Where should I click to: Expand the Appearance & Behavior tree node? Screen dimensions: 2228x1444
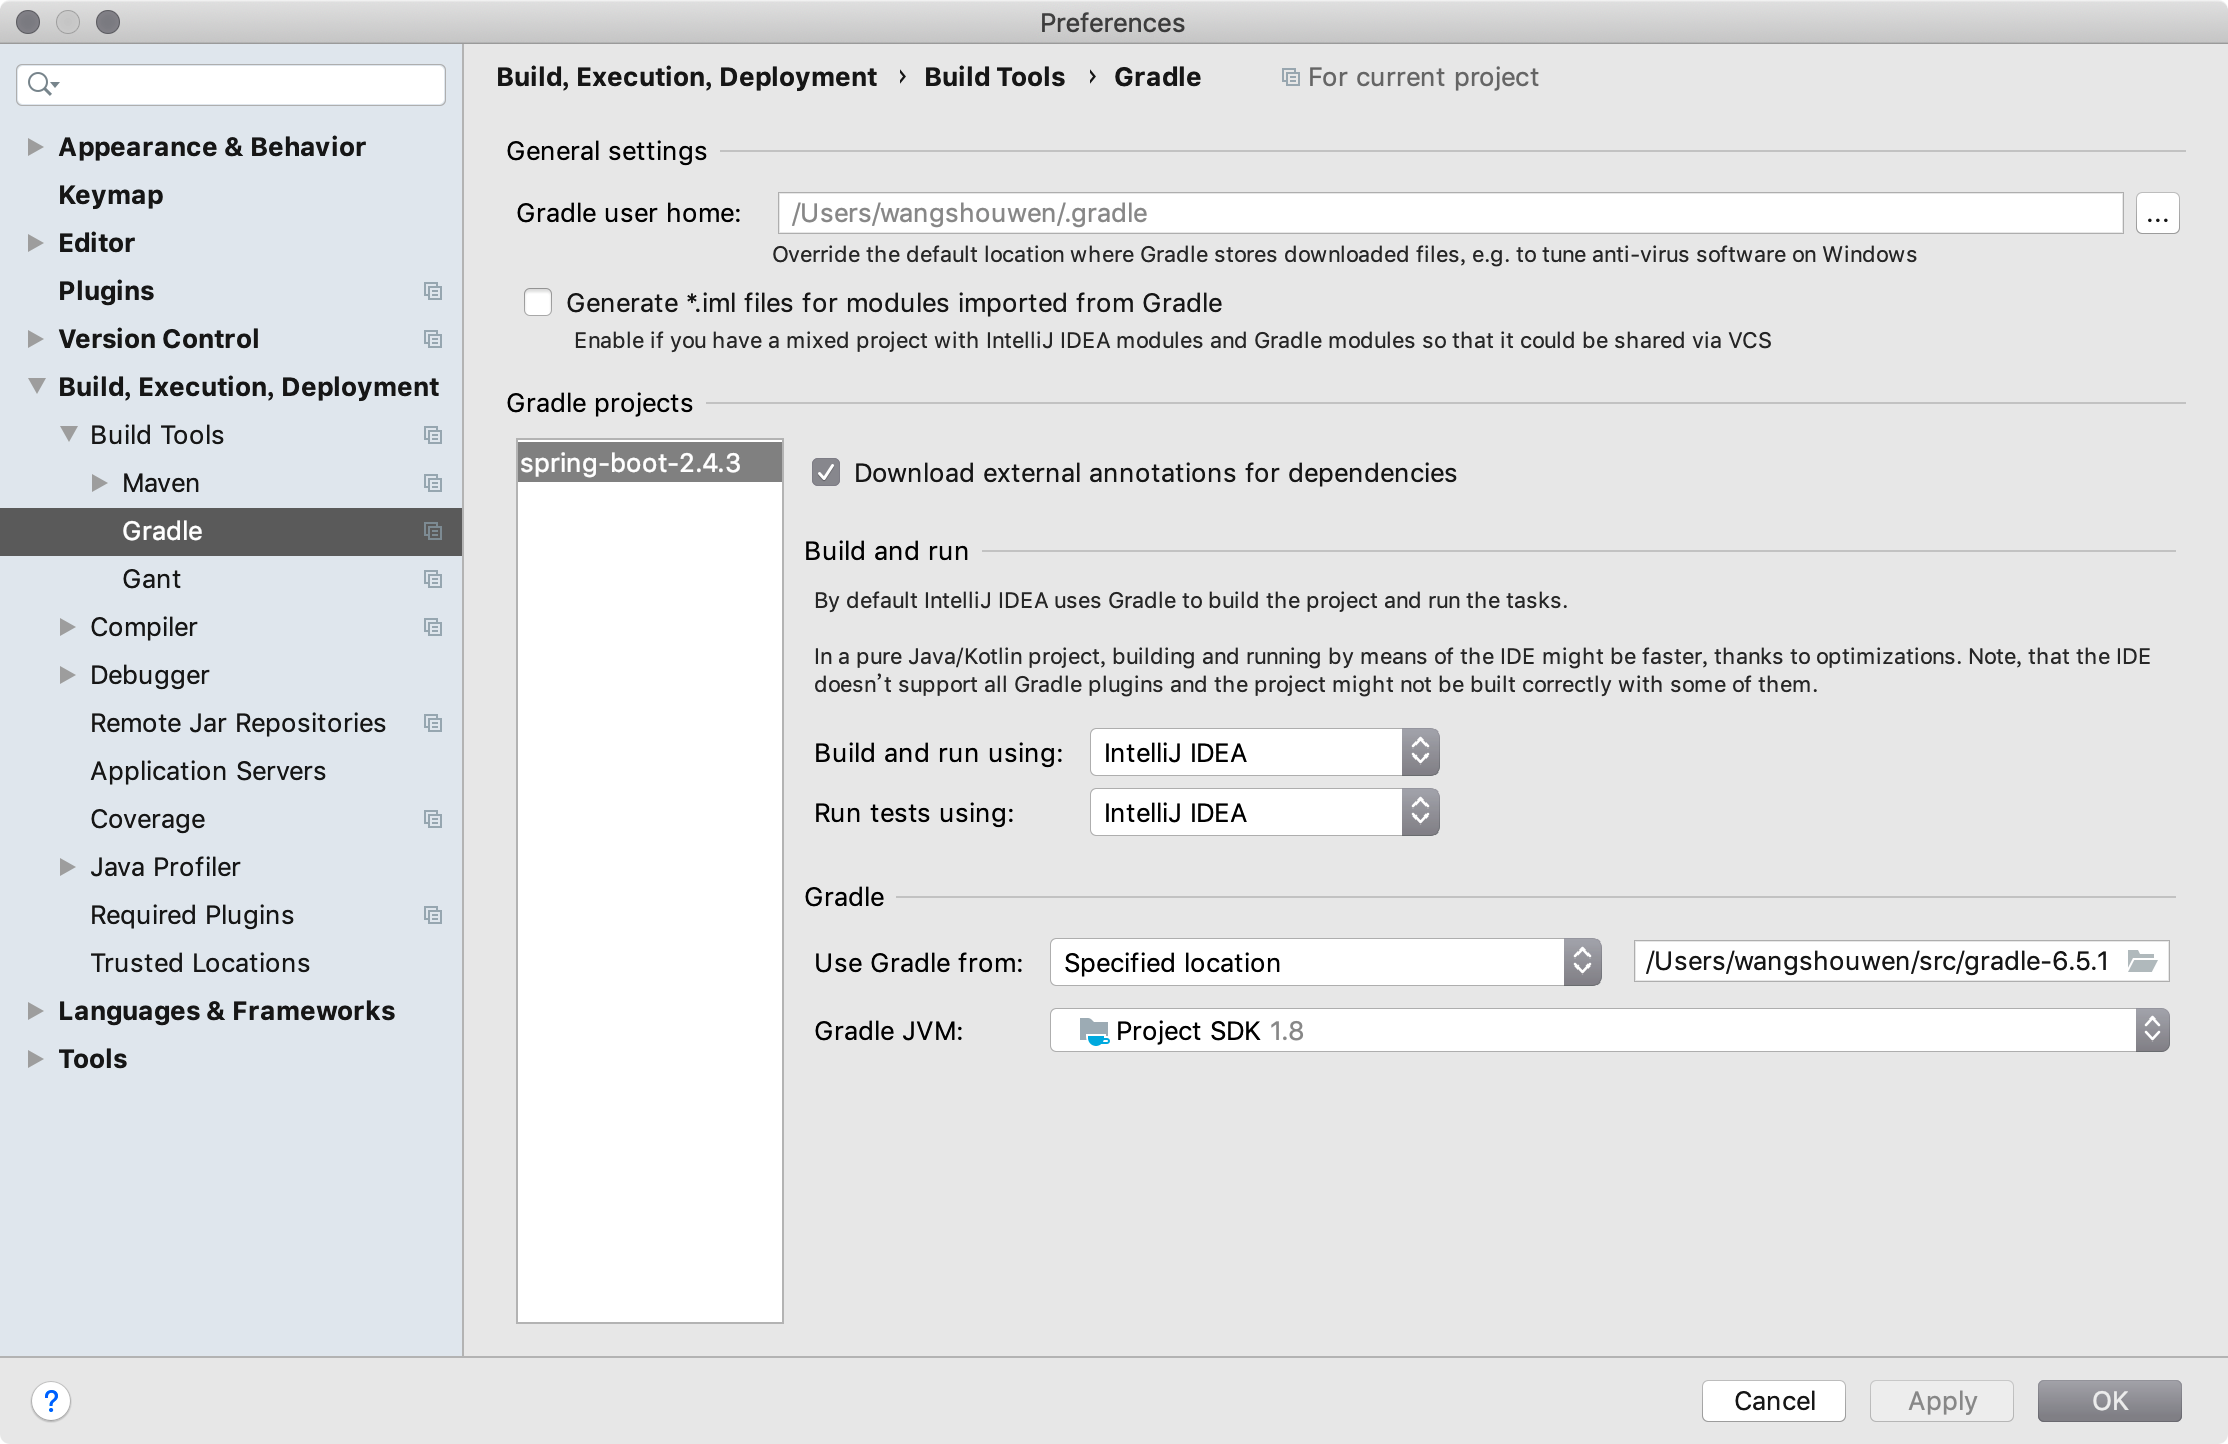(x=35, y=147)
